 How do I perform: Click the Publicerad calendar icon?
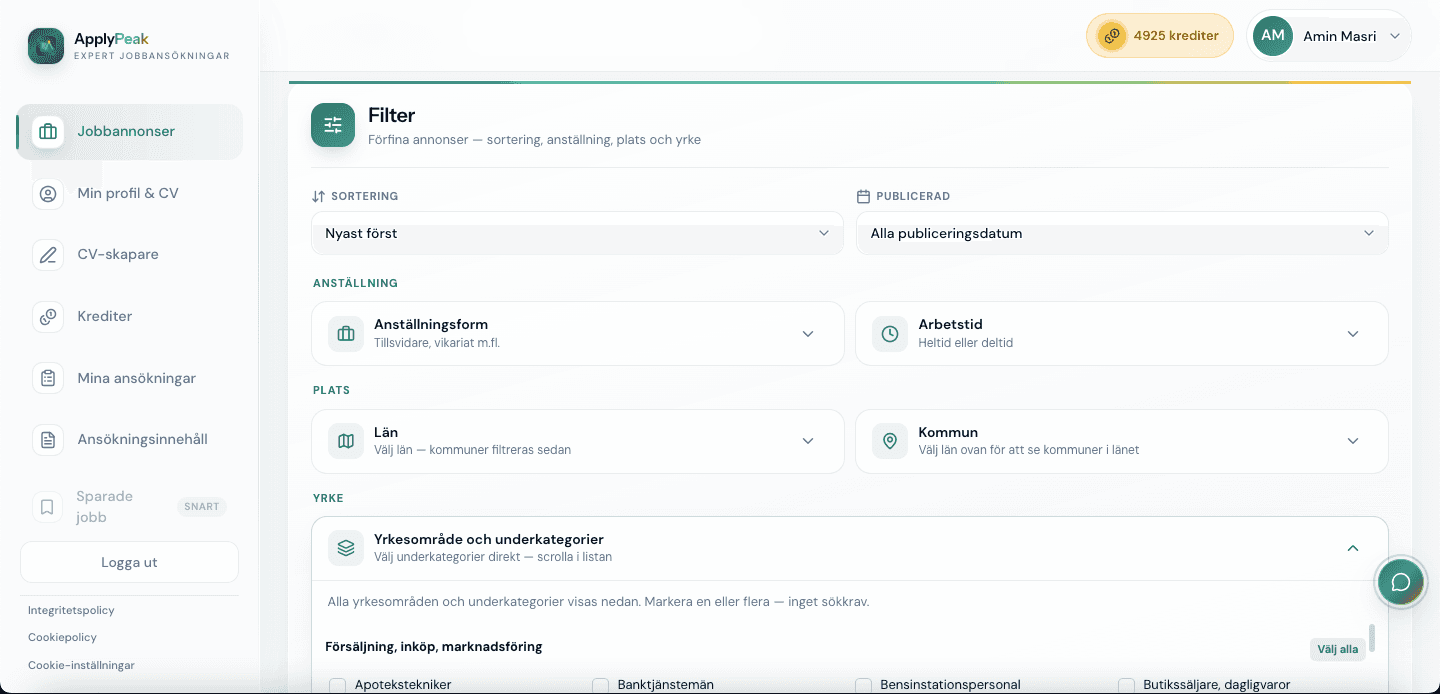(864, 197)
